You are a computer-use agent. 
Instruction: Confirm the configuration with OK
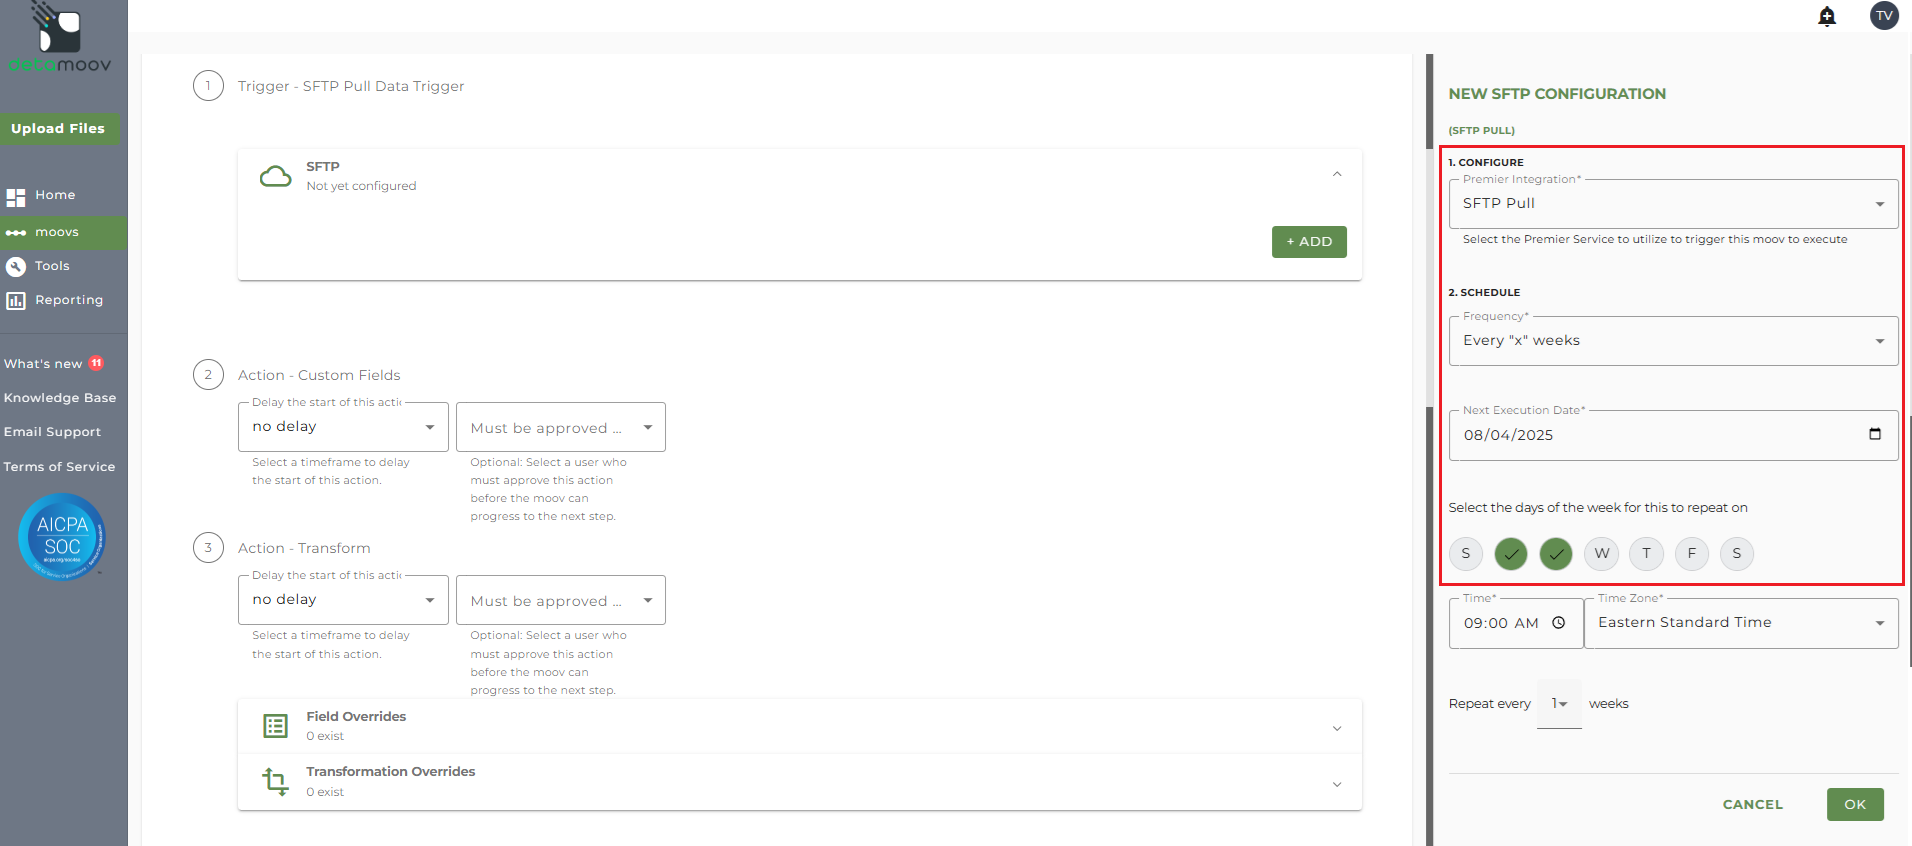[1855, 804]
